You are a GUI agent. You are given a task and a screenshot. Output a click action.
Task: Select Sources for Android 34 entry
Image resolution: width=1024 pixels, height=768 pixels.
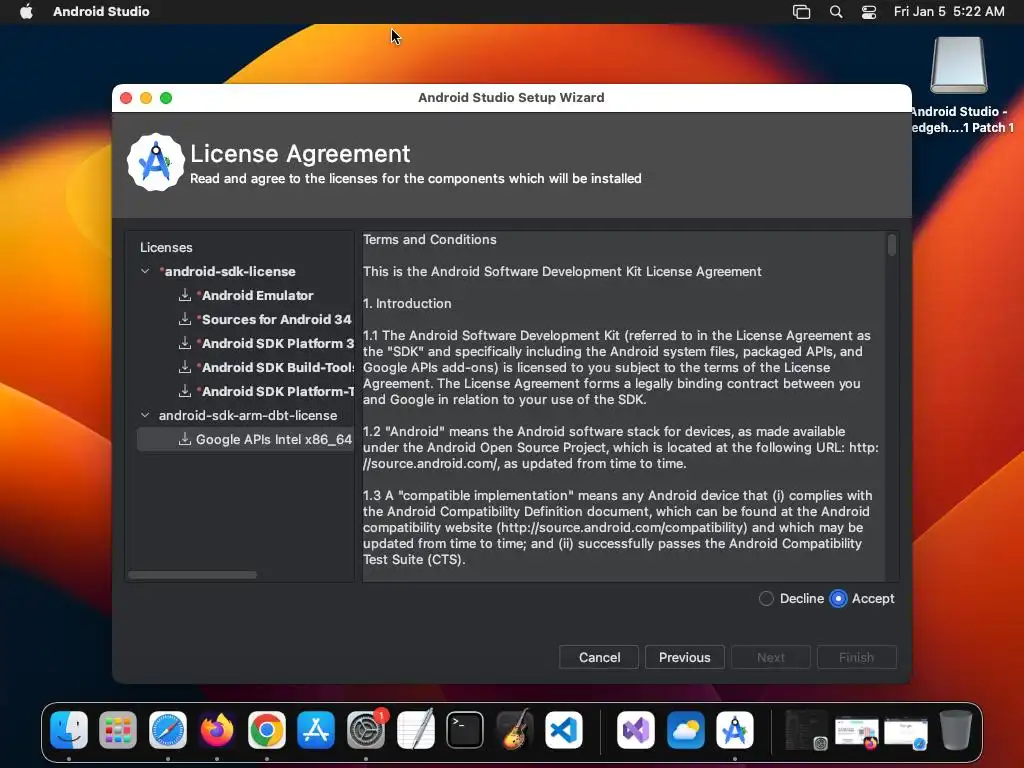tap(246, 319)
